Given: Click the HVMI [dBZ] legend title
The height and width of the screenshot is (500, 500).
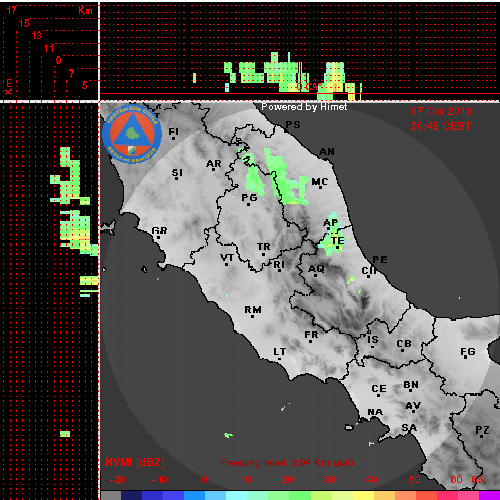Looking at the screenshot, I should (135, 462).
